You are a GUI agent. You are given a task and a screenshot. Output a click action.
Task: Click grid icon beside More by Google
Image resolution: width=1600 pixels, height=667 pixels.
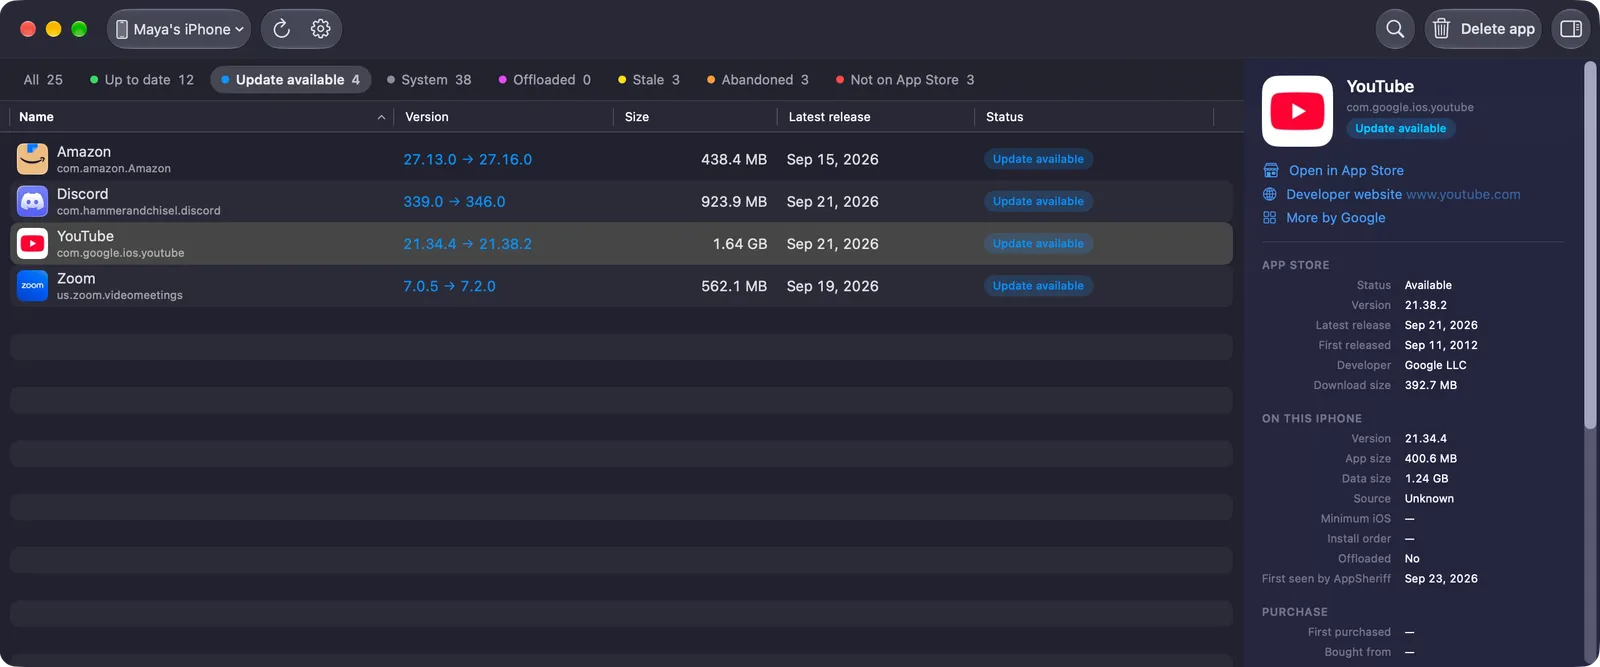coord(1270,218)
